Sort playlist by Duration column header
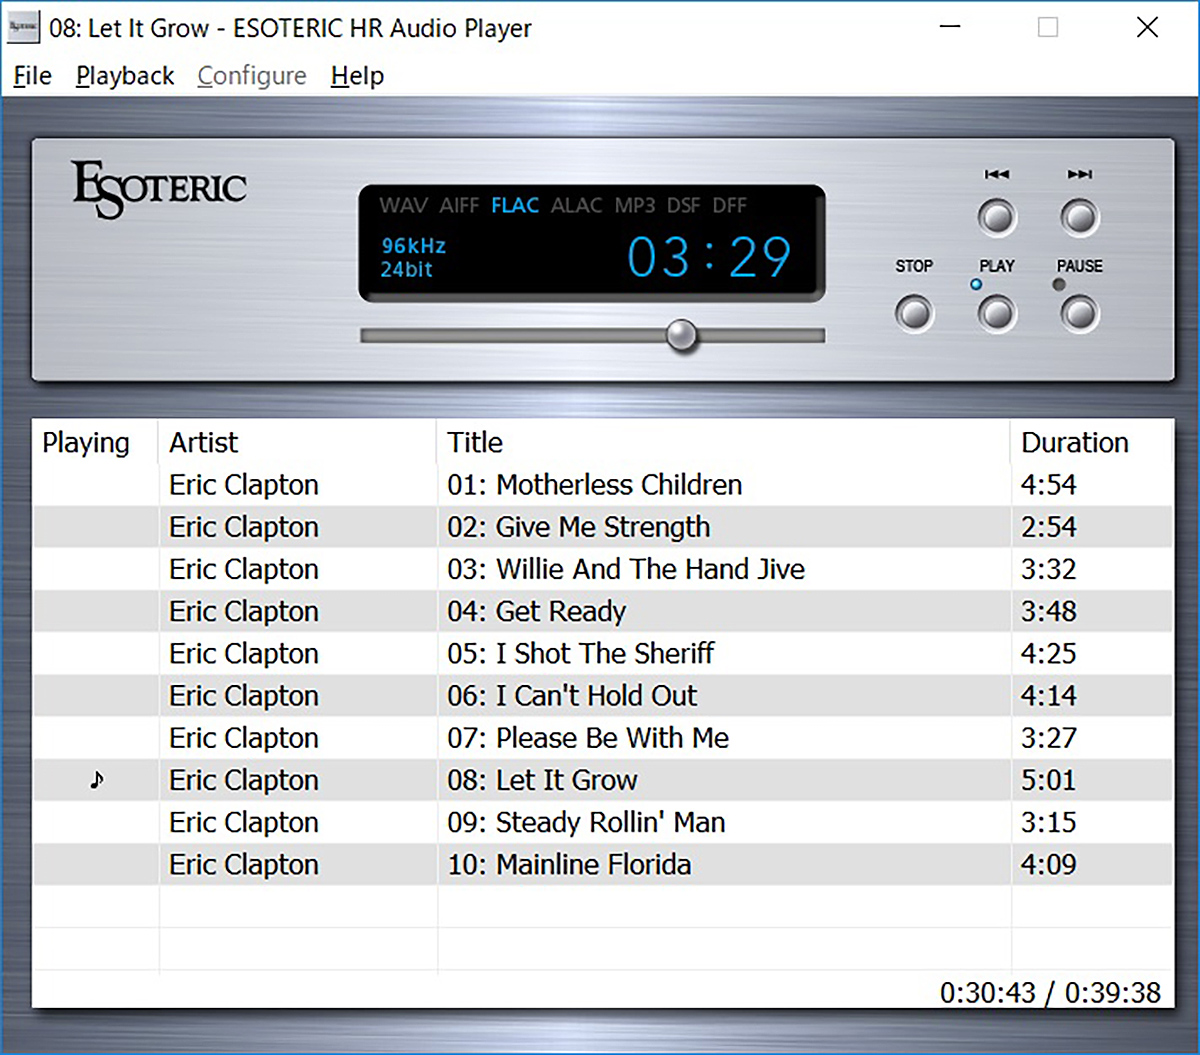Image resolution: width=1200 pixels, height=1055 pixels. (1091, 442)
